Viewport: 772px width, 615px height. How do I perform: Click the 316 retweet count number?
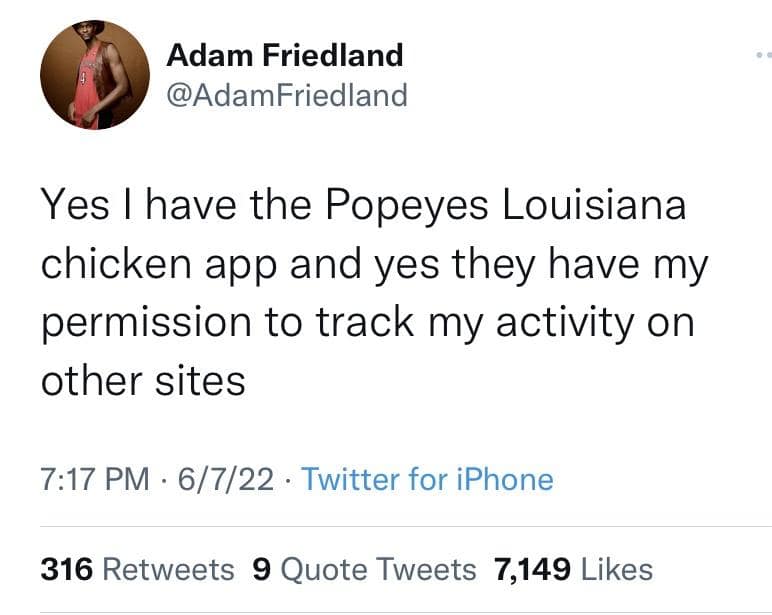pyautogui.click(x=67, y=570)
